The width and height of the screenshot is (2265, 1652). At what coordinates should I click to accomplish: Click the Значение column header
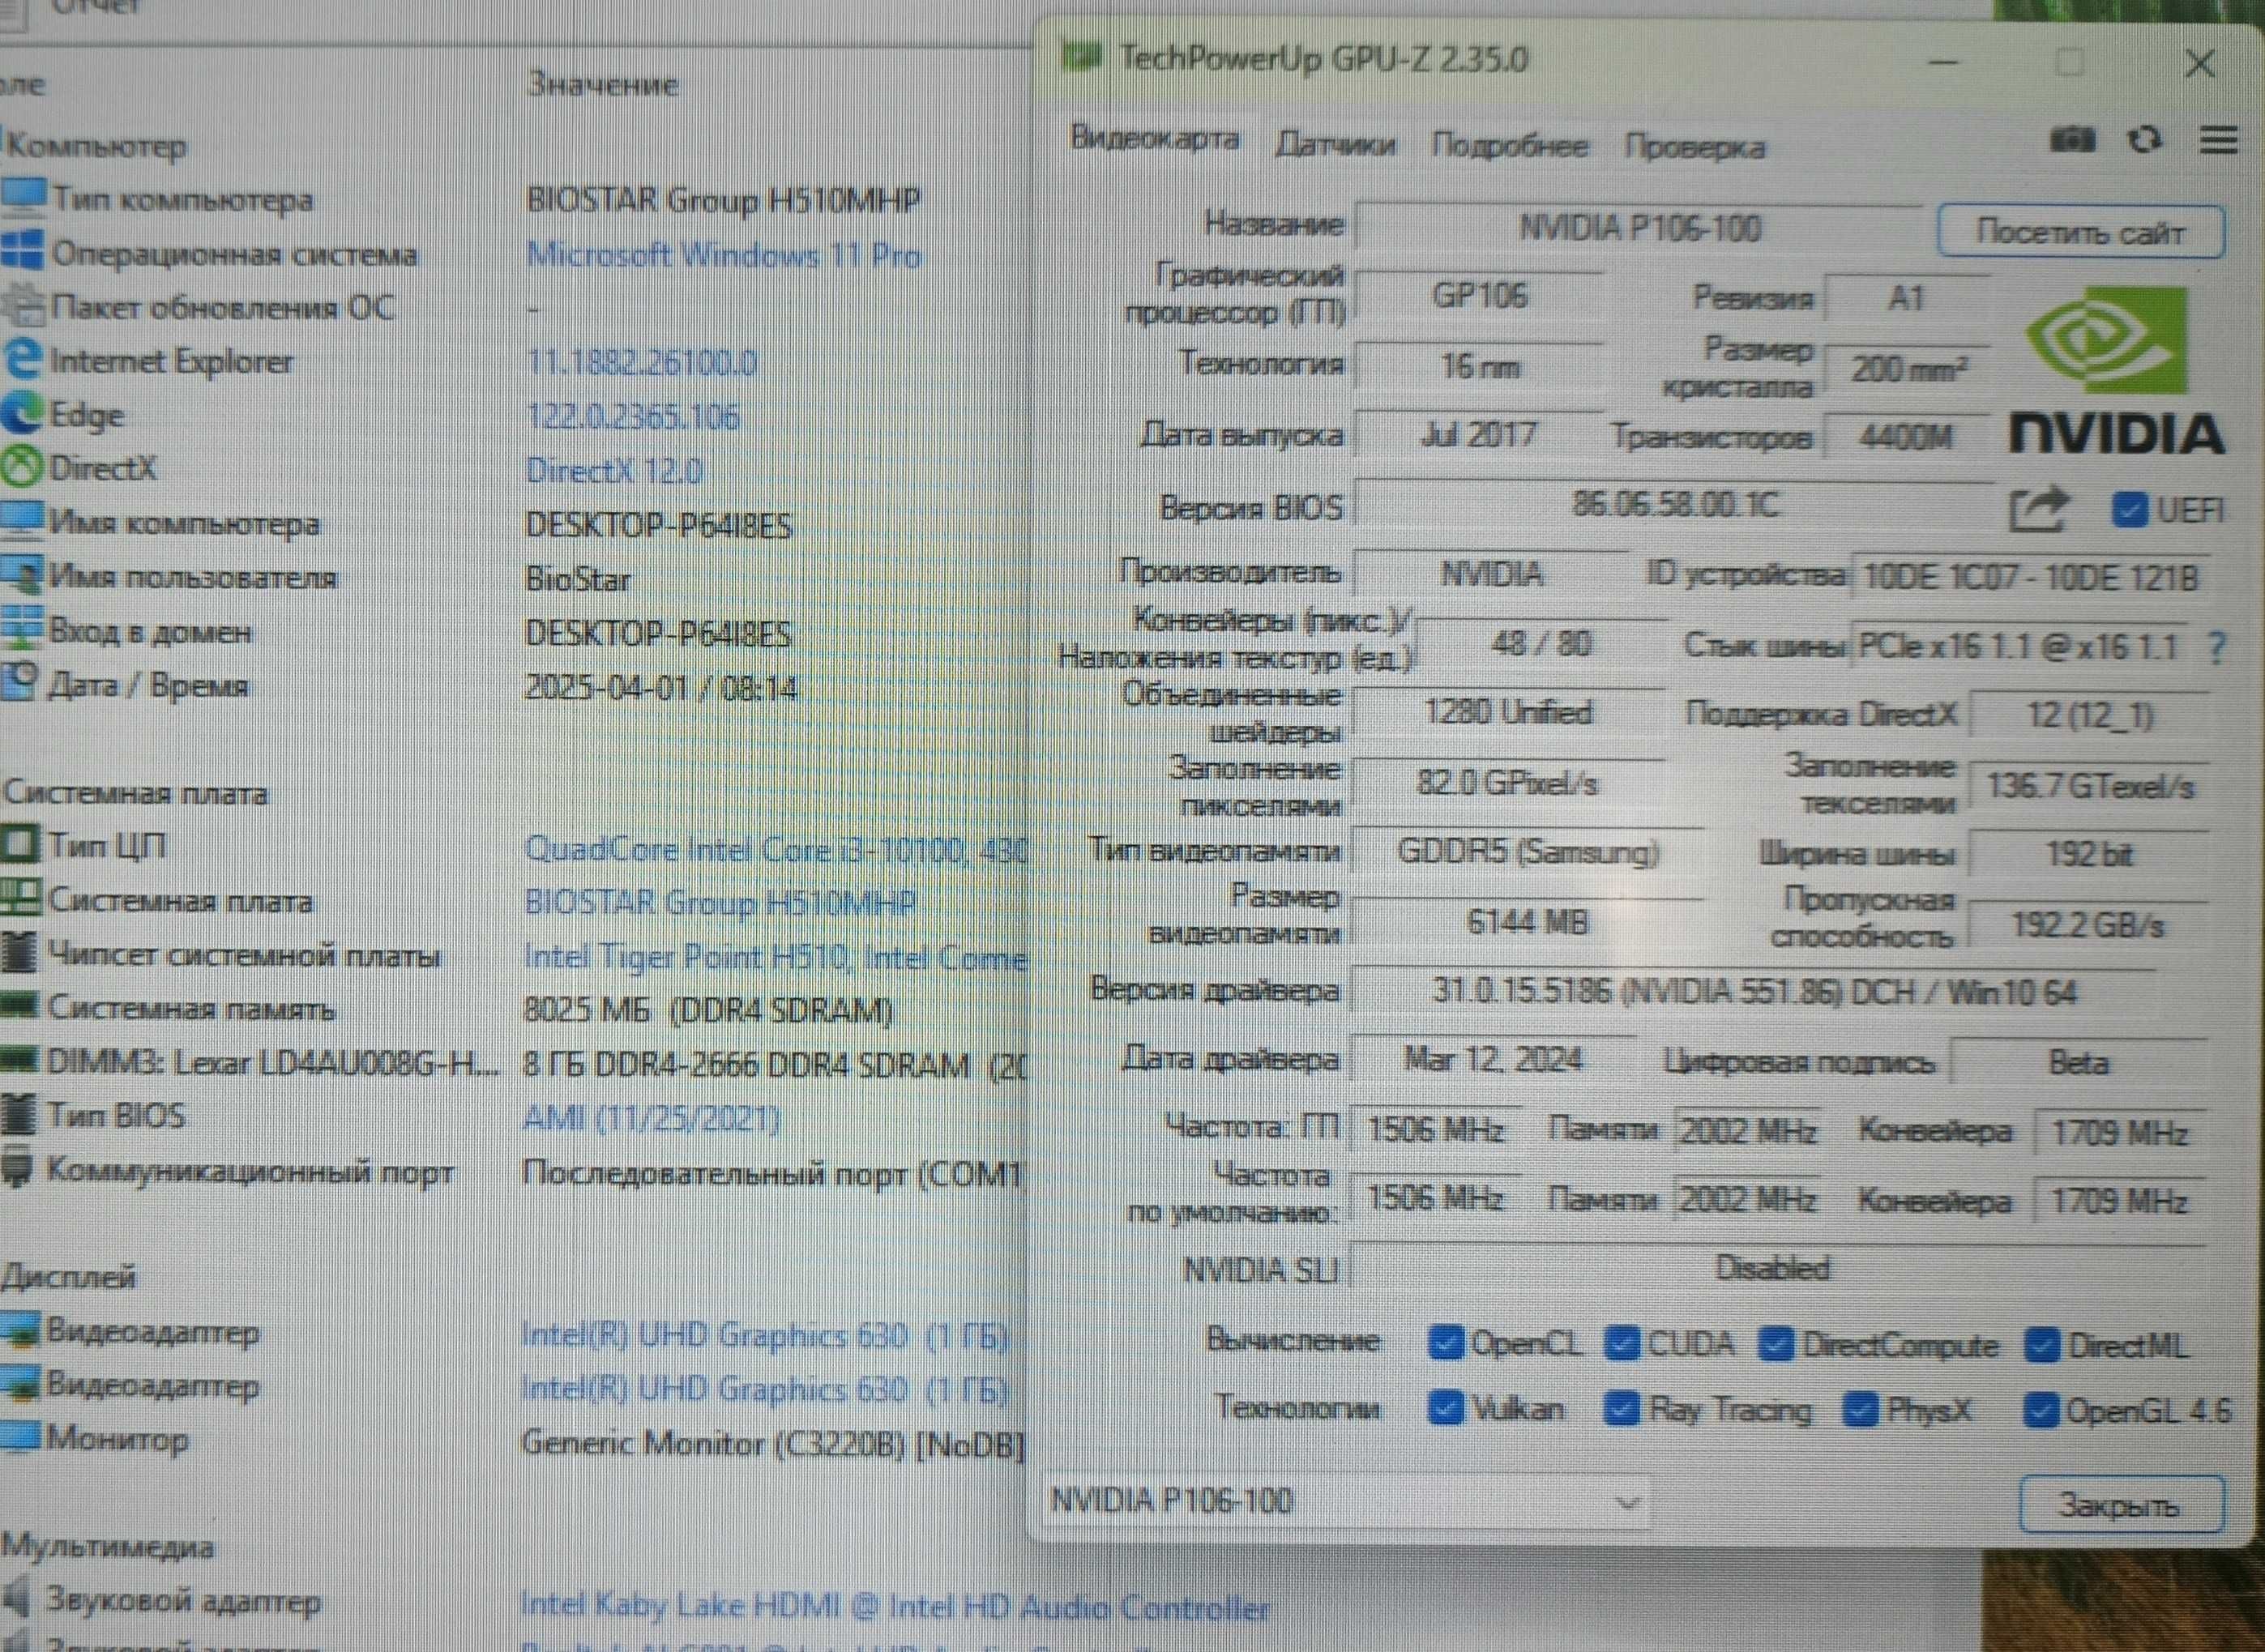603,84
